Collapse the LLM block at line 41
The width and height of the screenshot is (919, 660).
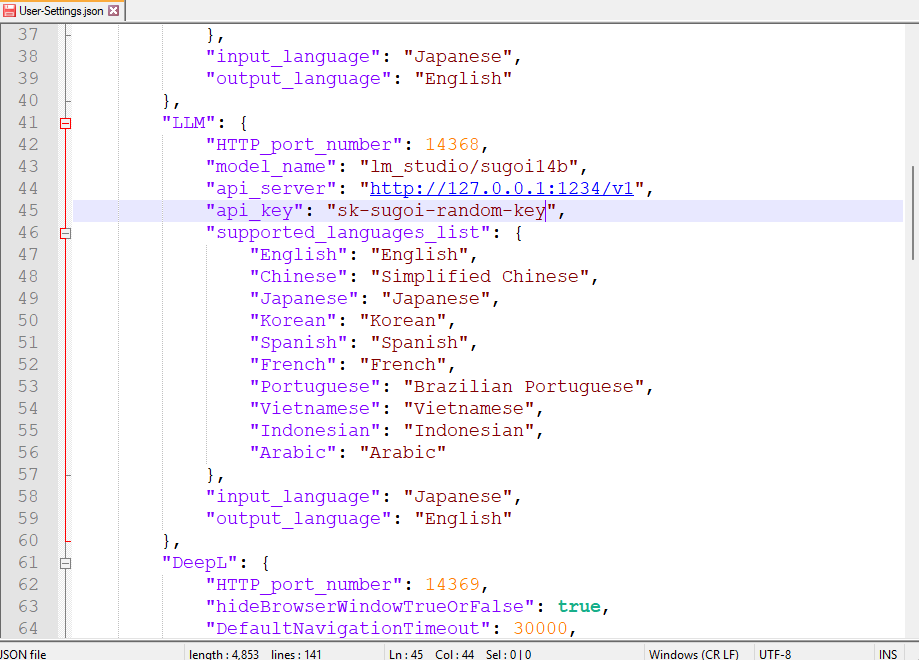66,123
